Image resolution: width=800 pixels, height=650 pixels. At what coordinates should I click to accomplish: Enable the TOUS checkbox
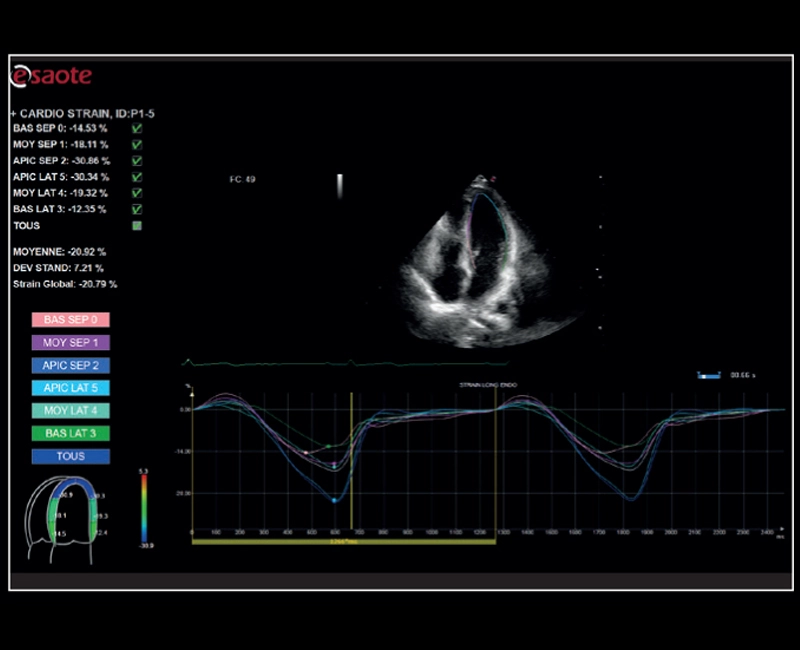click(x=136, y=225)
